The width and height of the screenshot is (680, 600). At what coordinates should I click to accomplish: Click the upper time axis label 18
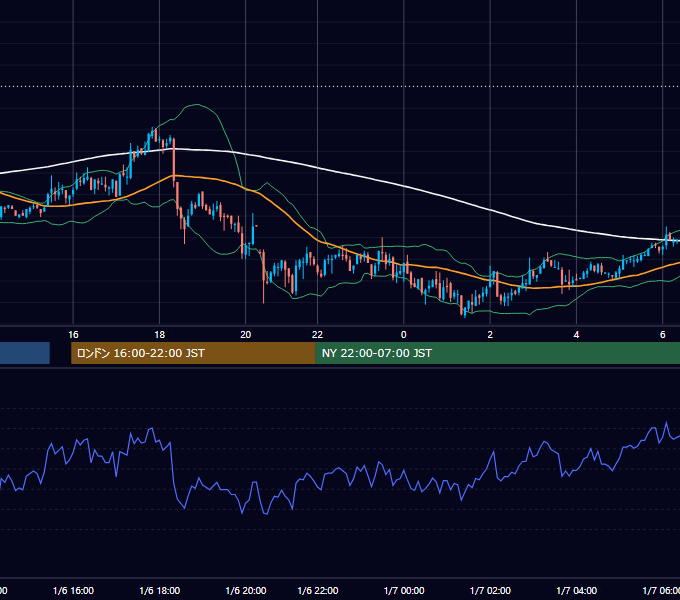click(x=160, y=335)
